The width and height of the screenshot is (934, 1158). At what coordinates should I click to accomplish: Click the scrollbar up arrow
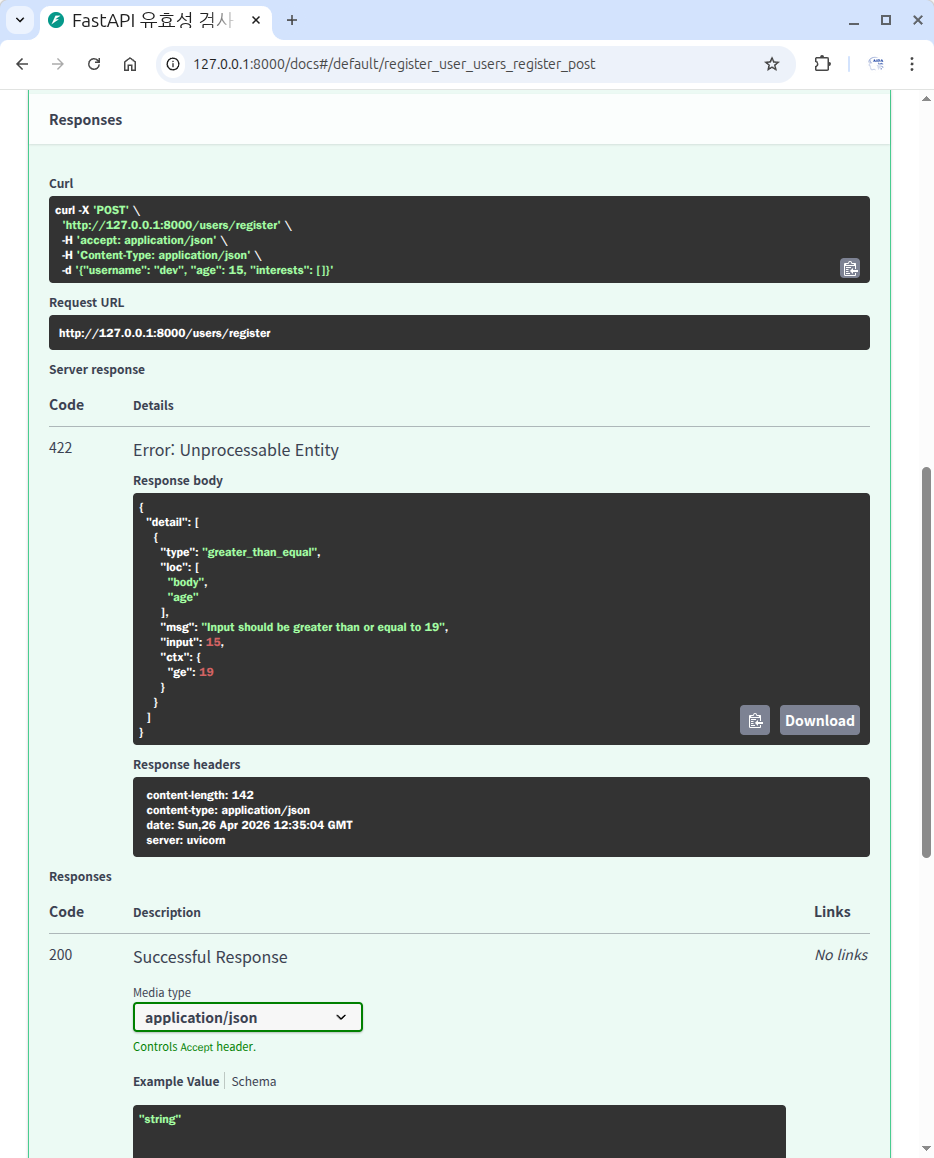pyautogui.click(x=926, y=99)
